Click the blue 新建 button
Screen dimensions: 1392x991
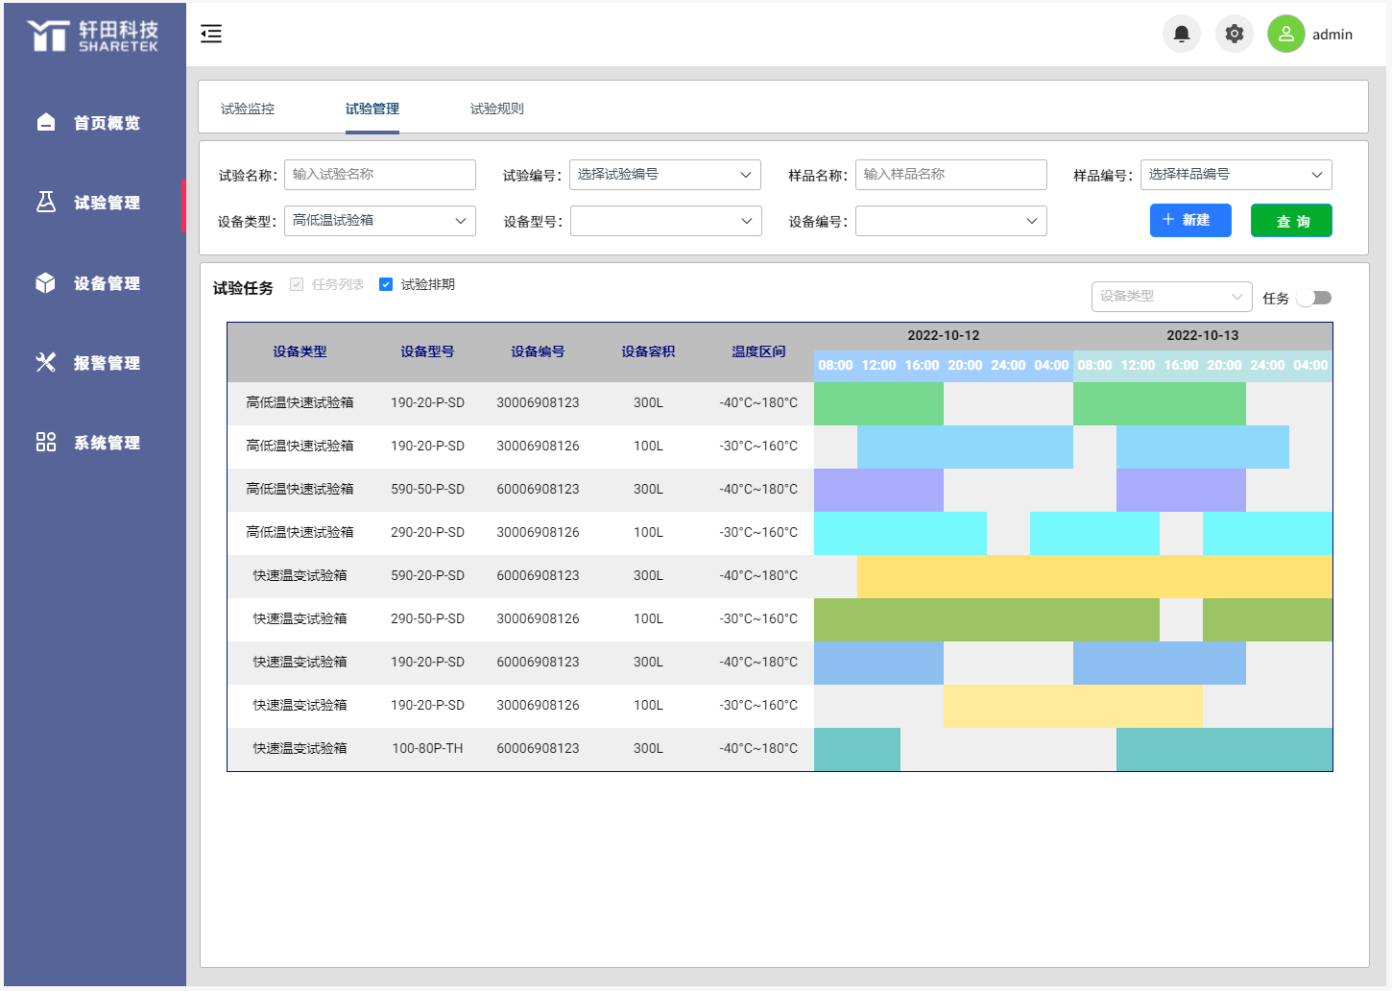point(1190,220)
